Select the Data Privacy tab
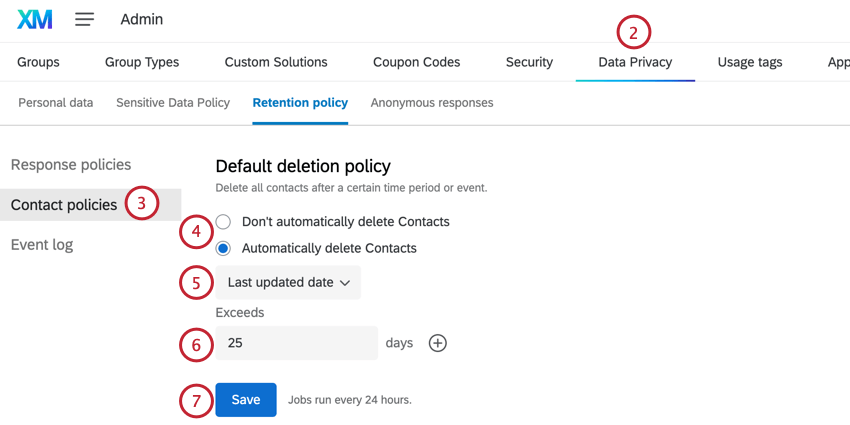850x425 pixels. [x=635, y=62]
